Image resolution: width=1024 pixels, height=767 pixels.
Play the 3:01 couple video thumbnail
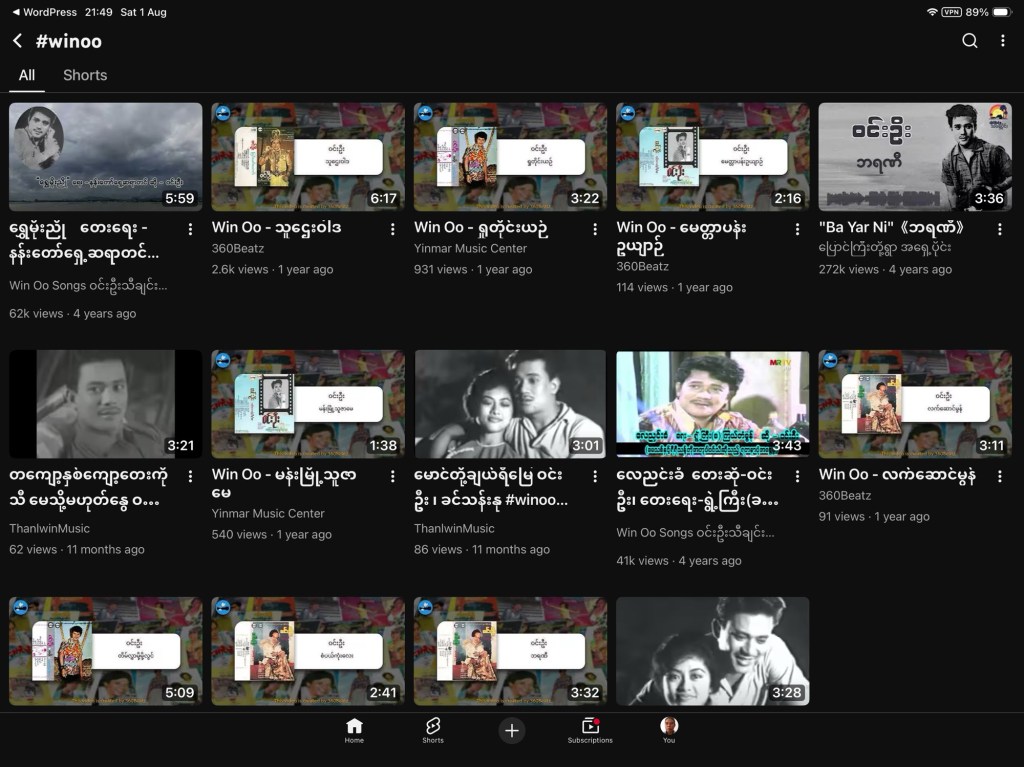pyautogui.click(x=511, y=404)
